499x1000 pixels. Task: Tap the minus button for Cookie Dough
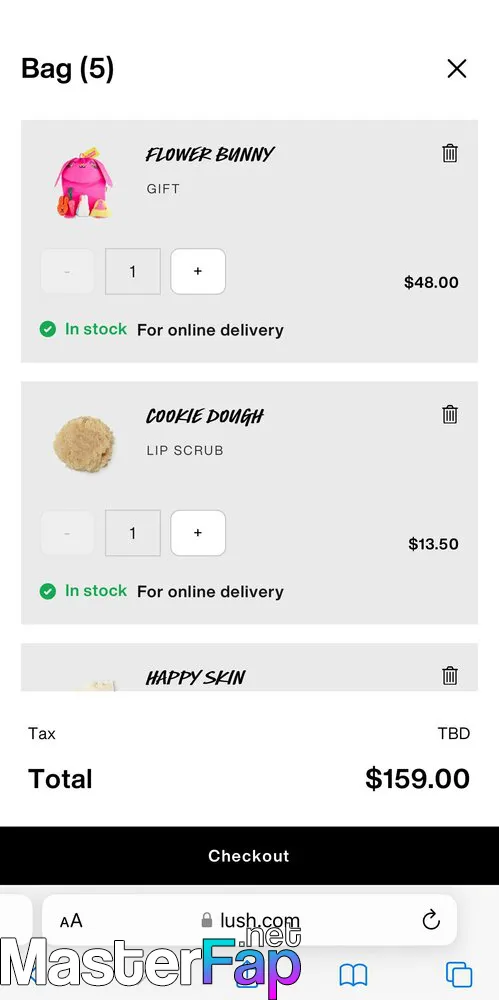click(67, 533)
